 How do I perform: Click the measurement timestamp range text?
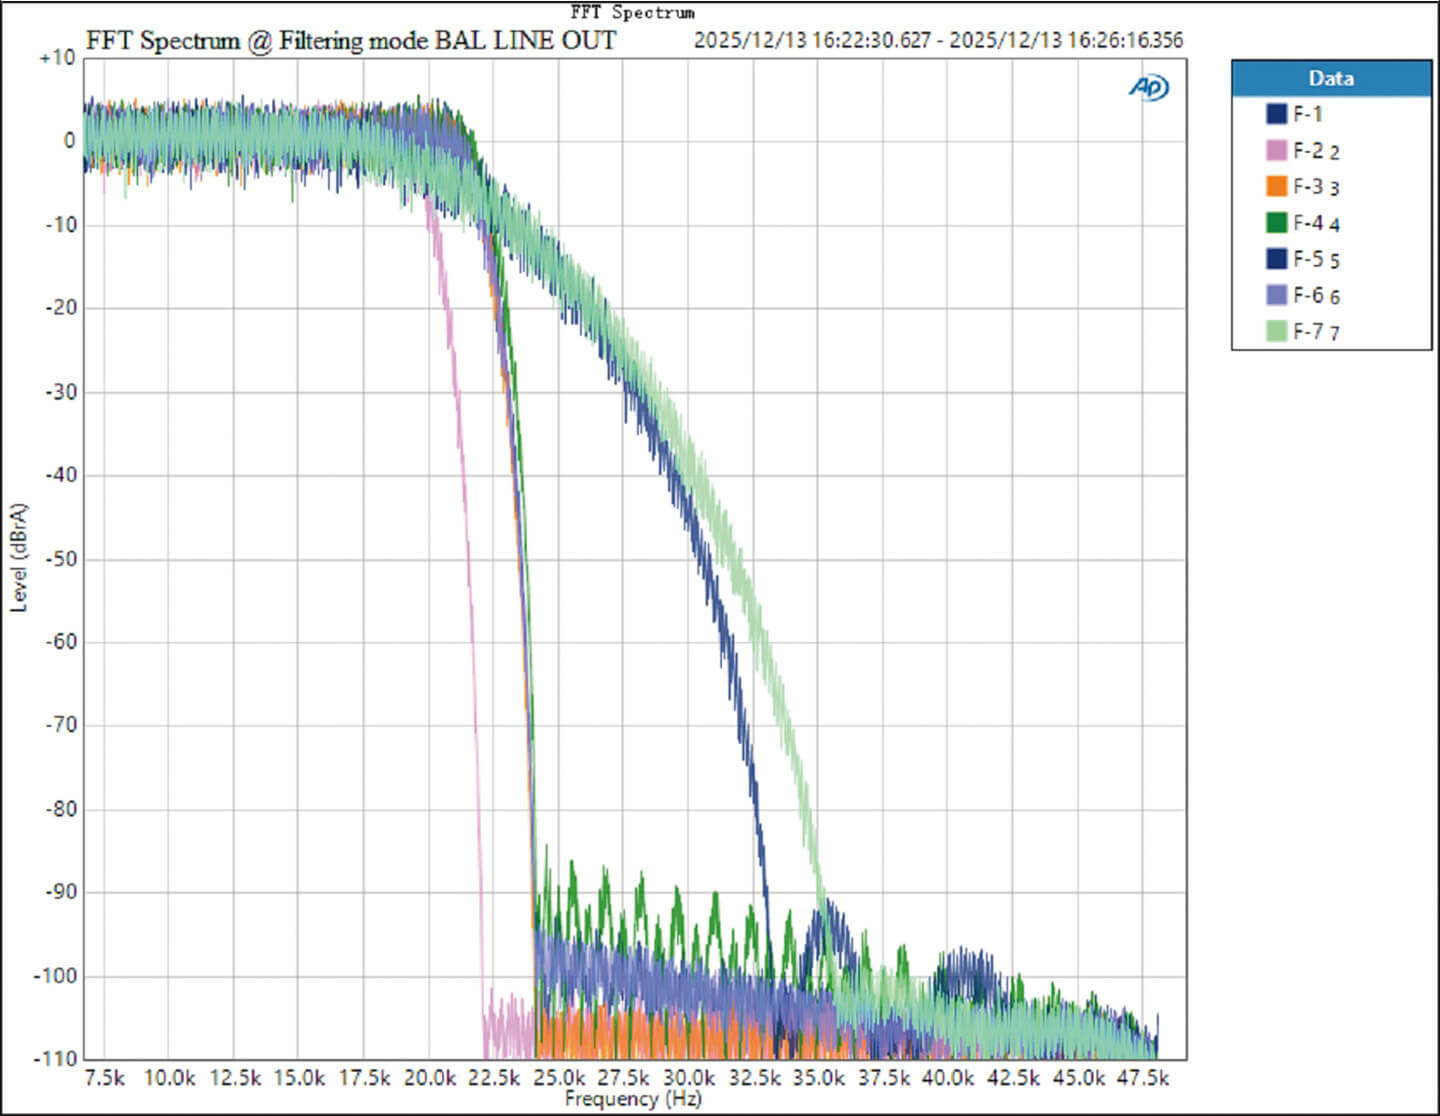pos(938,41)
